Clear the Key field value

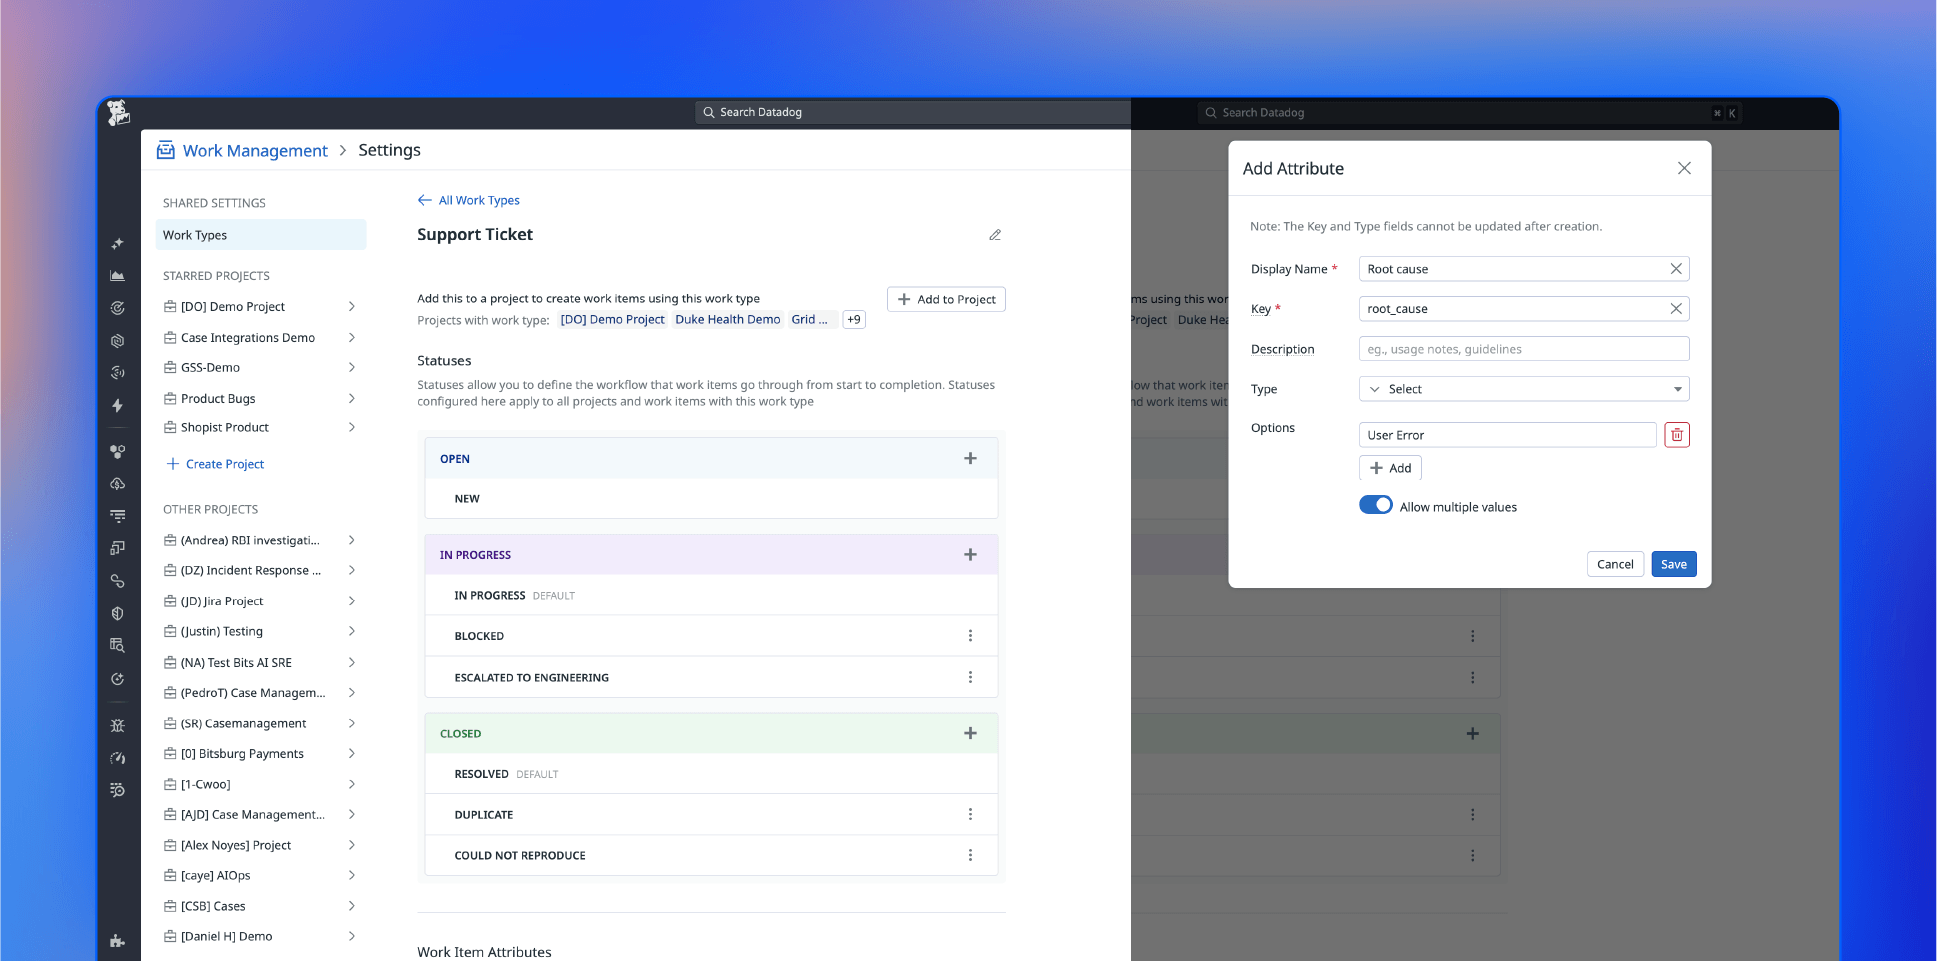pyautogui.click(x=1676, y=309)
